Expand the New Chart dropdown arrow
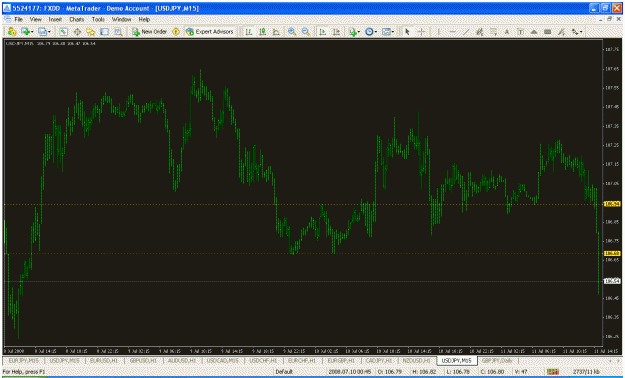 tap(32, 32)
